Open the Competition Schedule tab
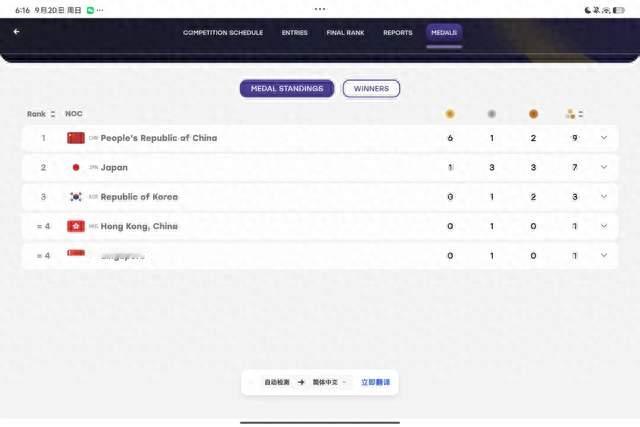640x427 pixels. click(223, 33)
